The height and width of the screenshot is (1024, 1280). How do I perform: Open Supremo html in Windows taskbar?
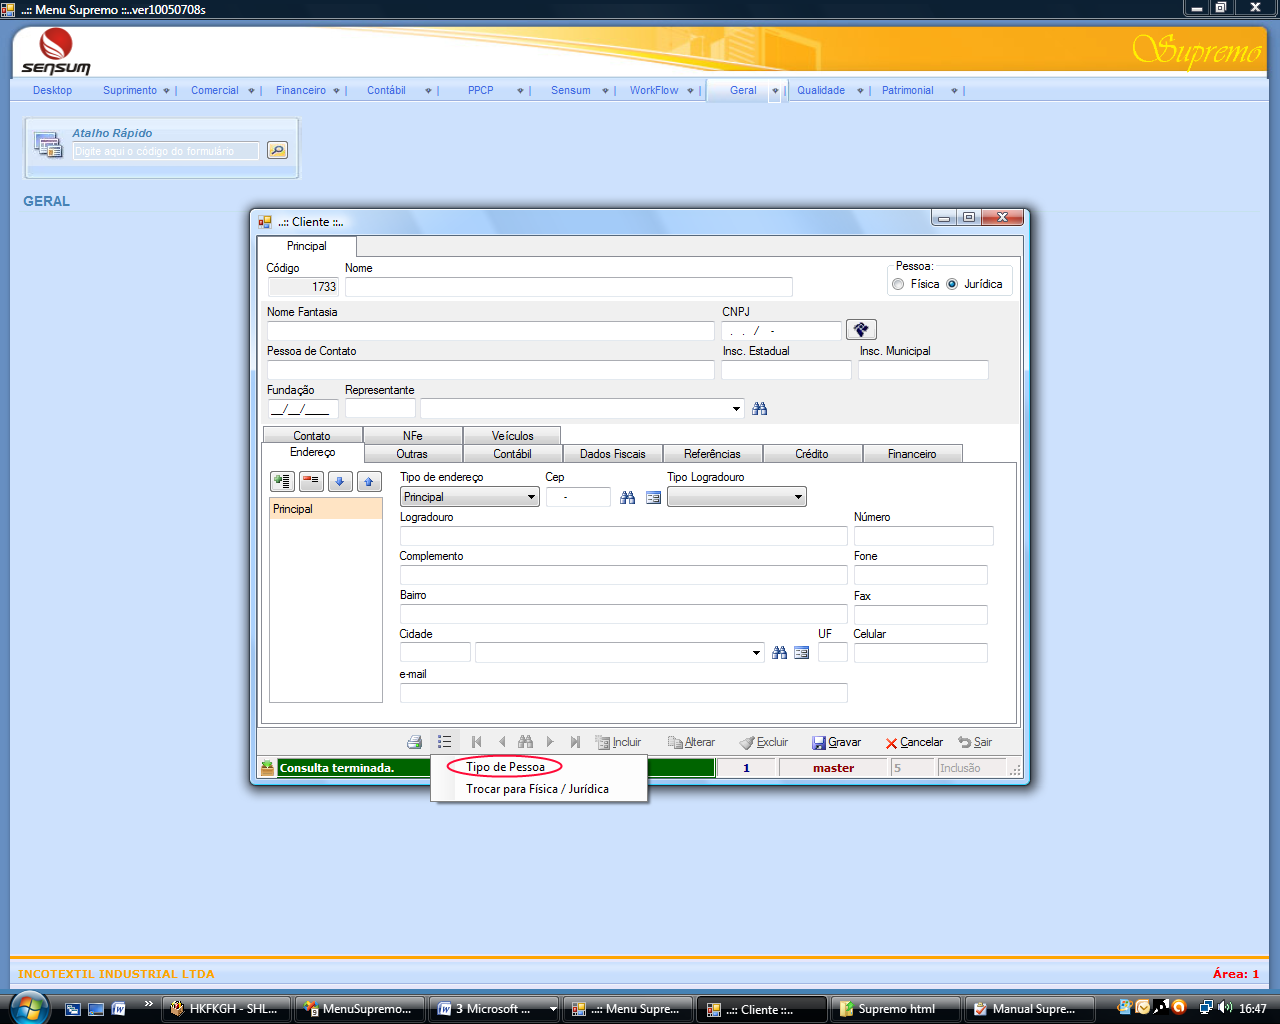pyautogui.click(x=895, y=1009)
